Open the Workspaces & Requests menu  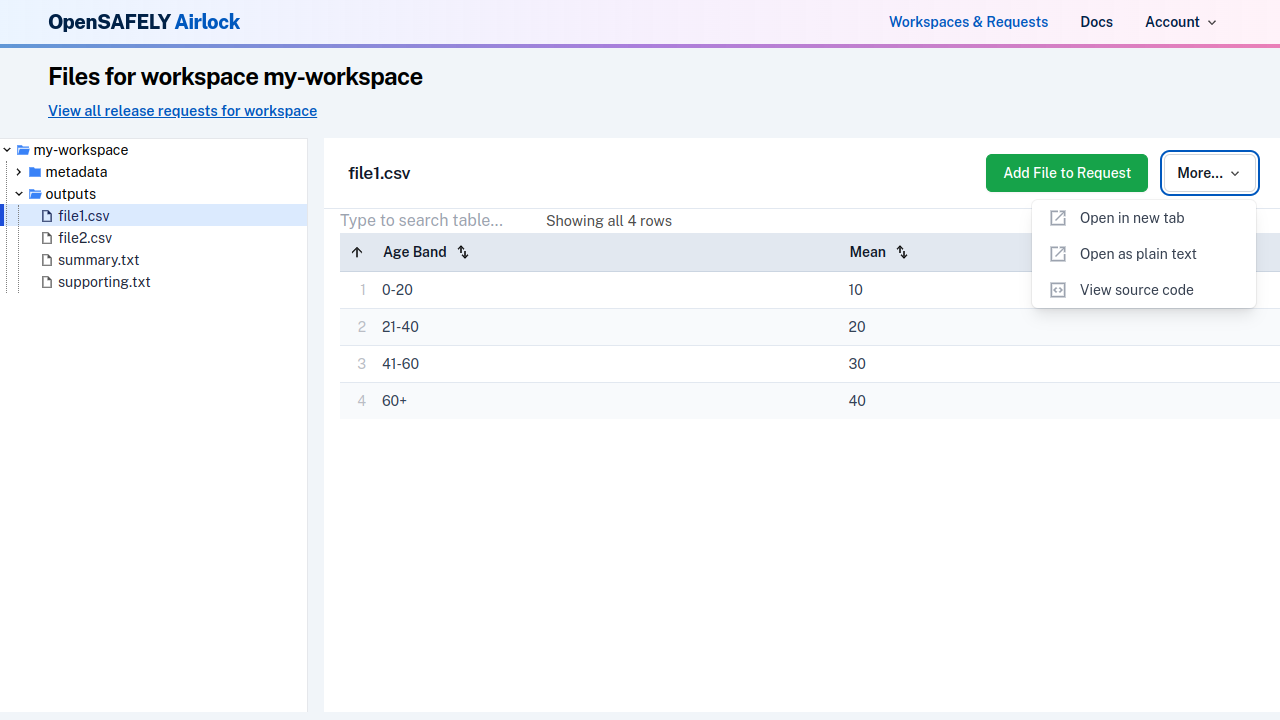968,22
